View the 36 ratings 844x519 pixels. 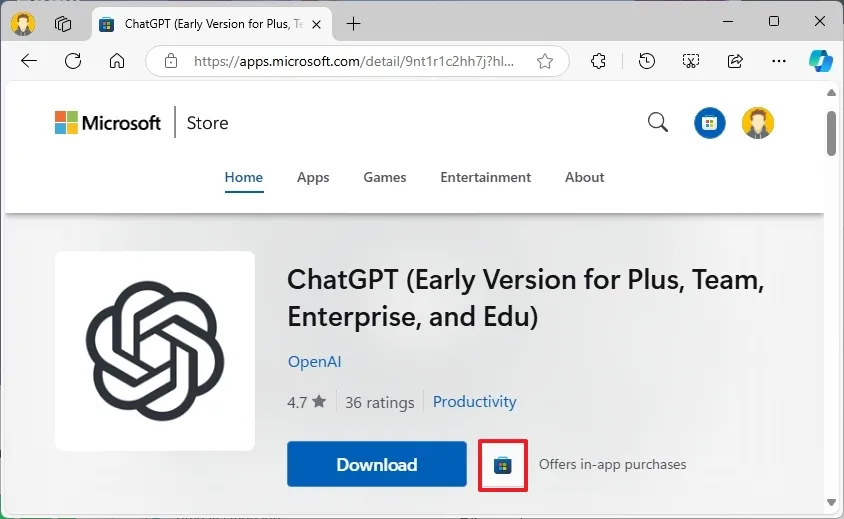coord(379,402)
